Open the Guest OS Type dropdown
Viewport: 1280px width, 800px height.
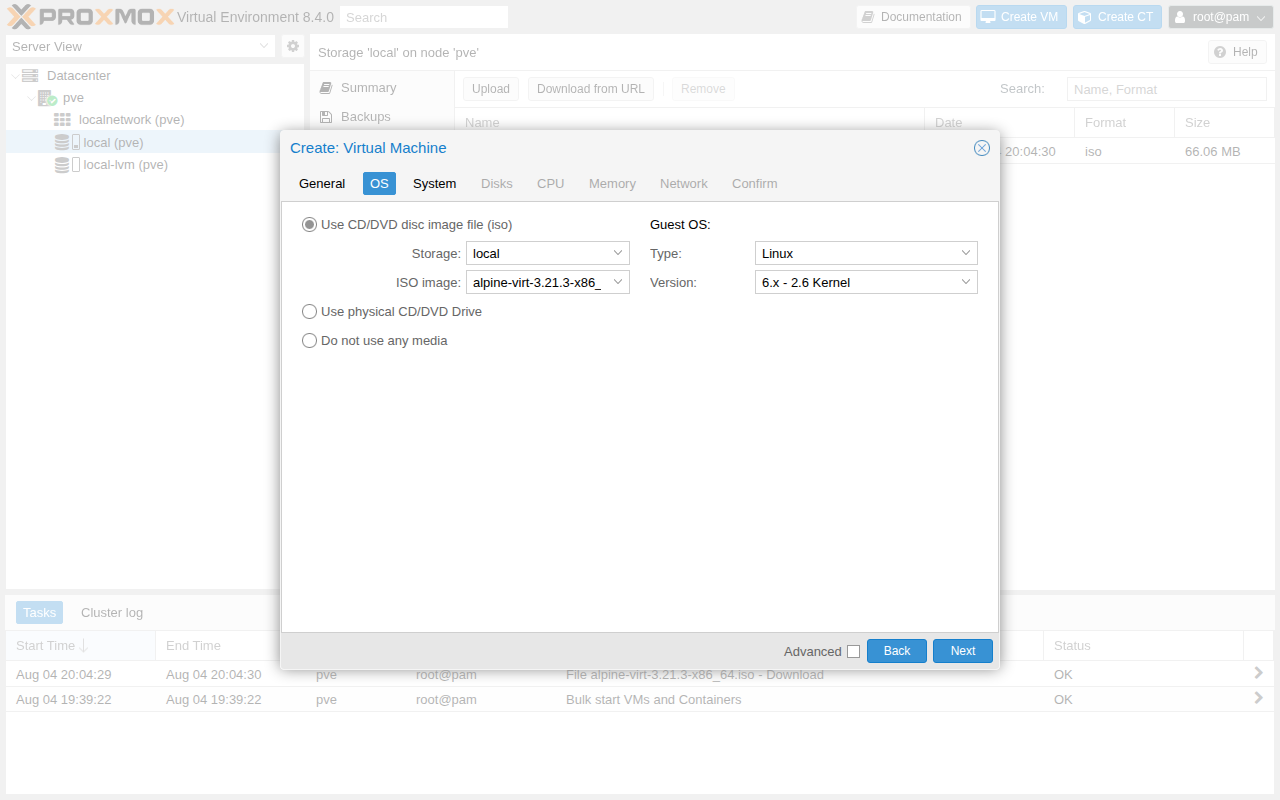coord(966,254)
